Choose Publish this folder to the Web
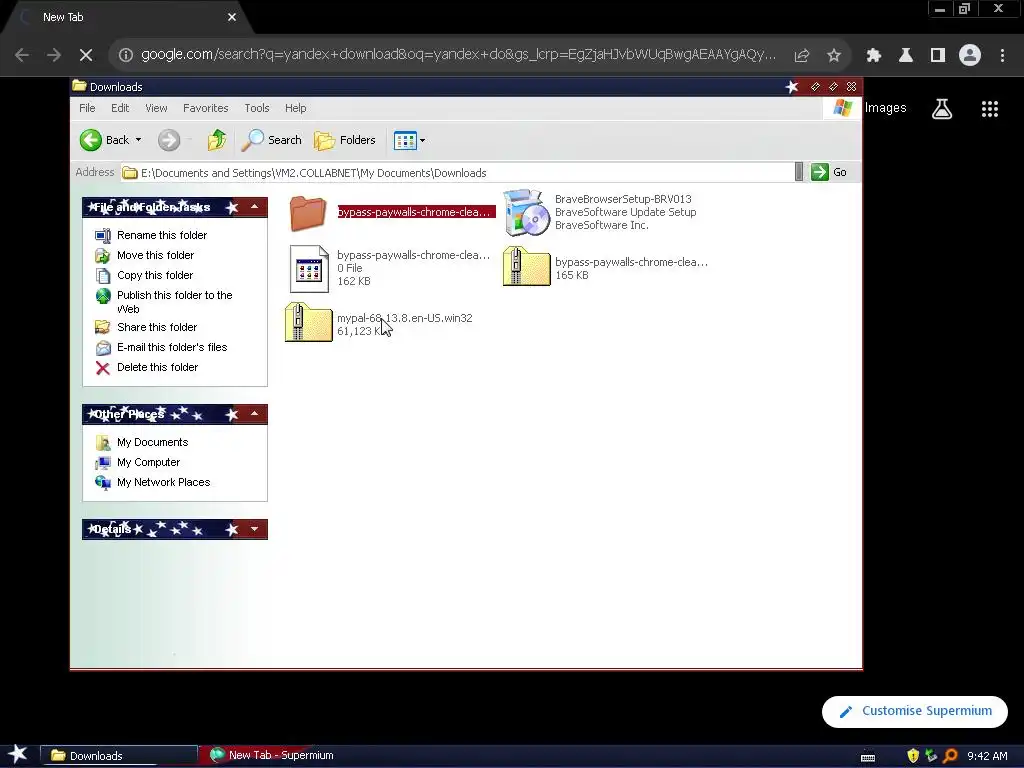Image resolution: width=1024 pixels, height=768 pixels. [x=174, y=302]
